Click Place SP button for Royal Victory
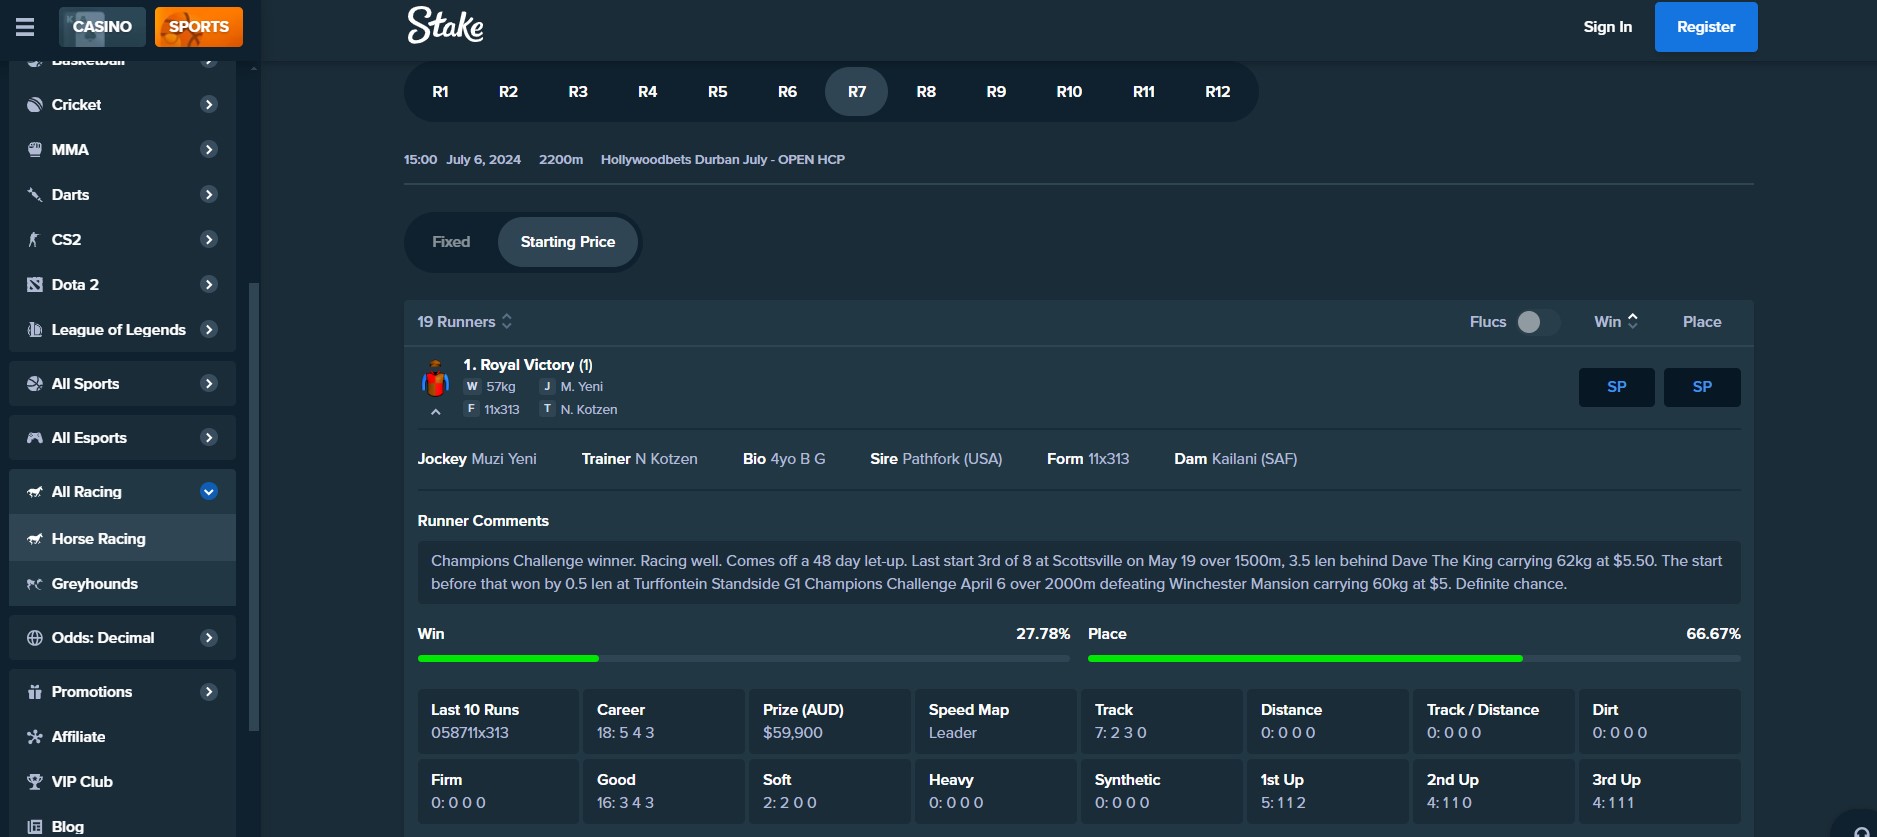 pos(1702,387)
